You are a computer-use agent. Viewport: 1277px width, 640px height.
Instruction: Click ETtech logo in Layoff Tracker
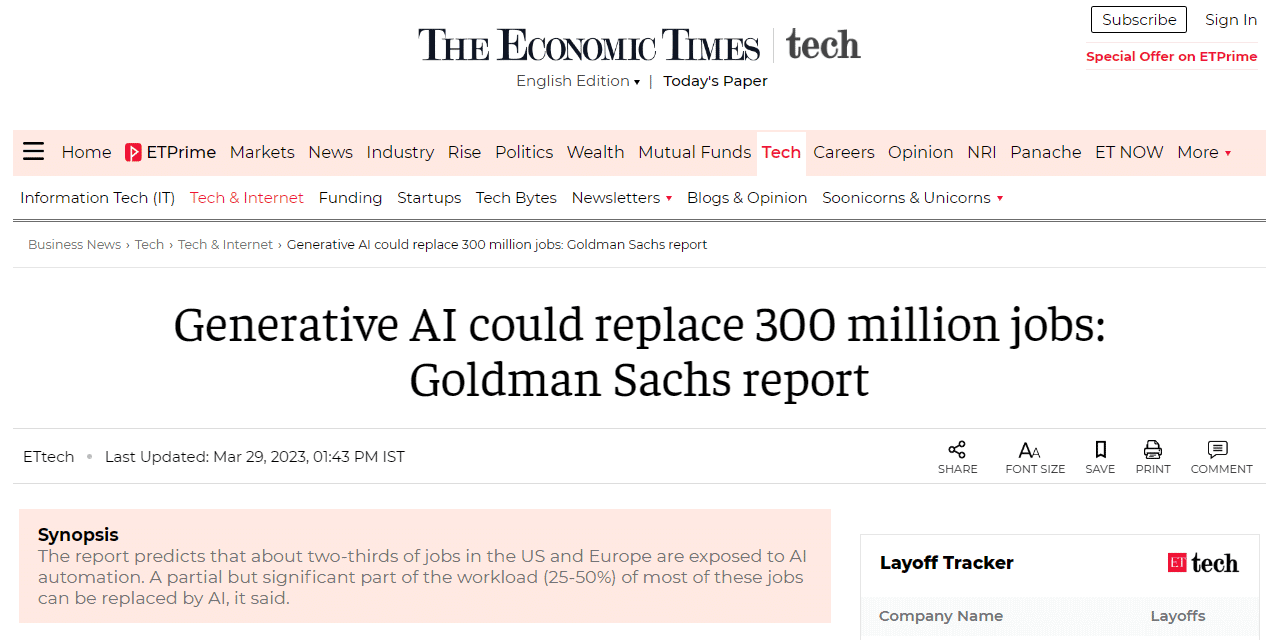point(1203,563)
